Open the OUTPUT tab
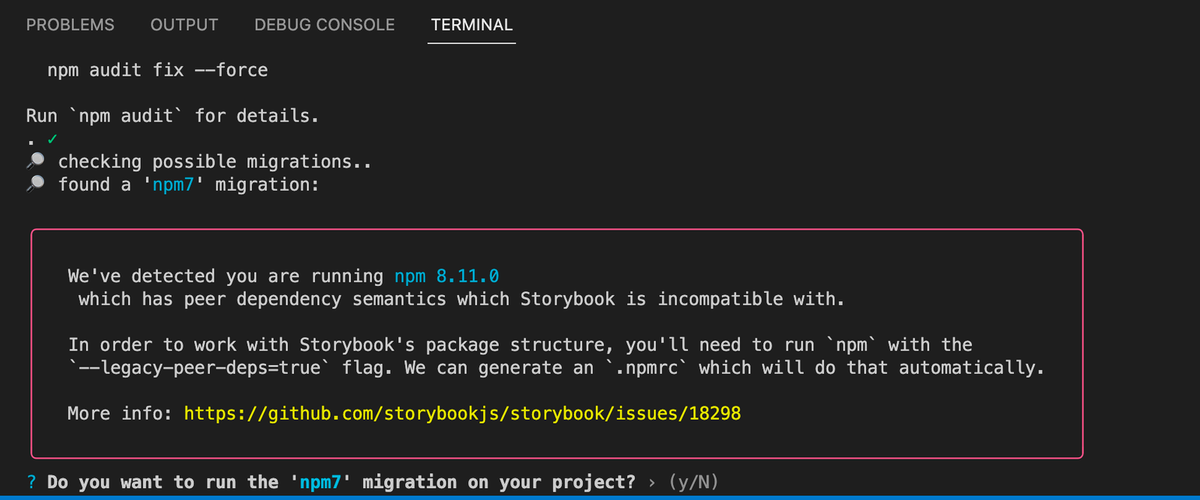Image resolution: width=1200 pixels, height=500 pixels. point(184,25)
